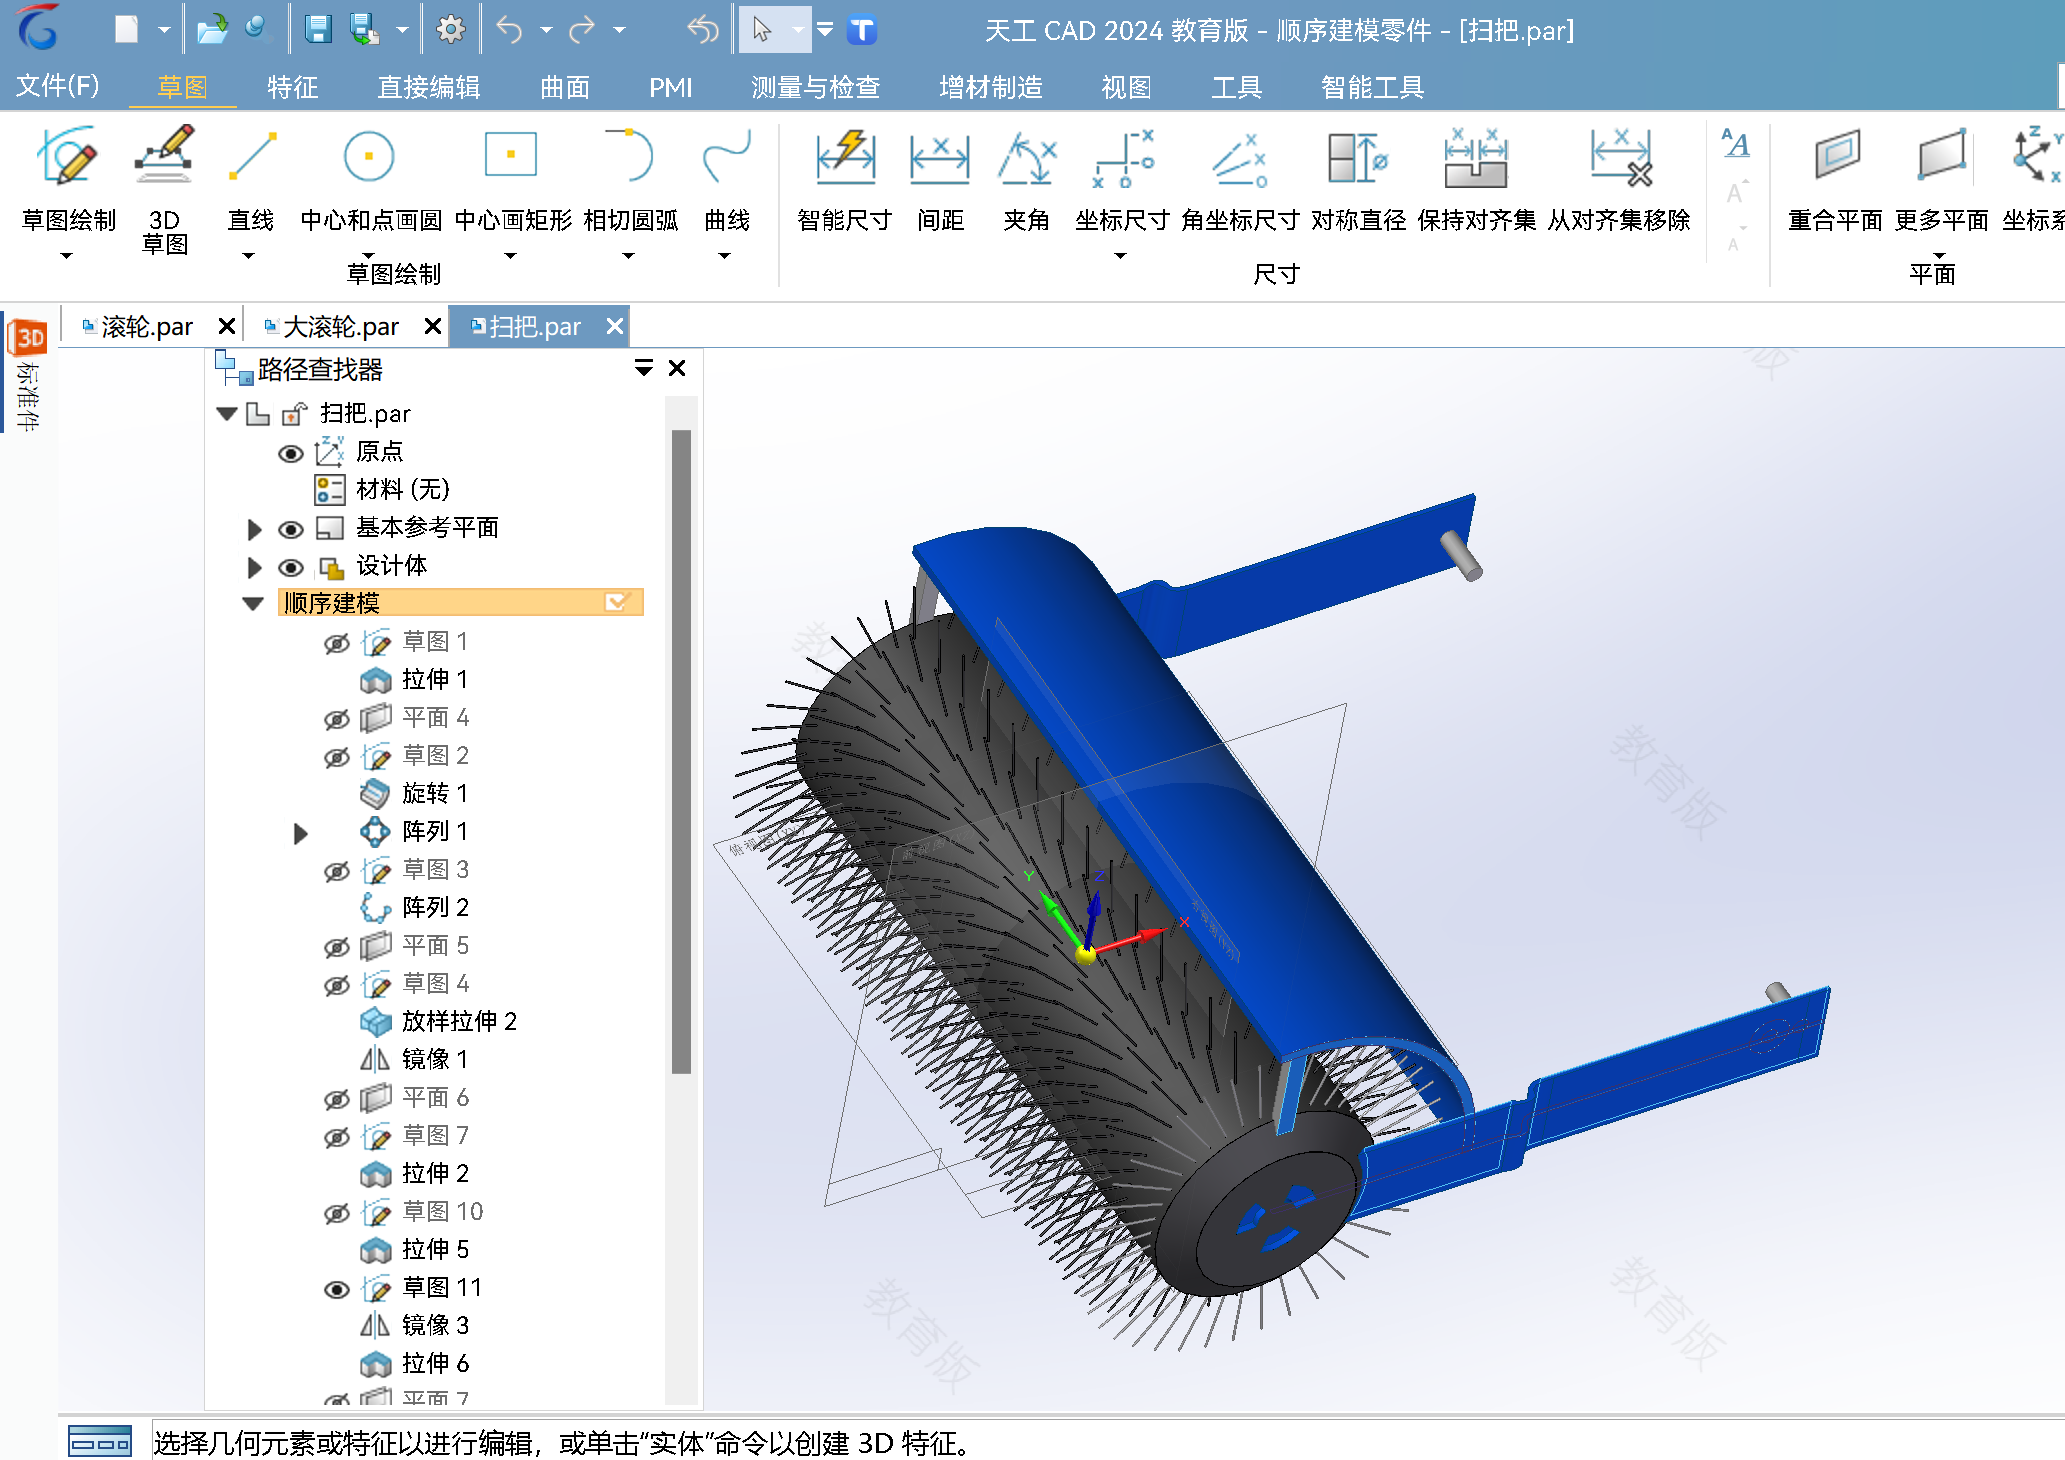This screenshot has height=1460, width=2065.
Task: Click the New document icon
Action: click(x=126, y=30)
